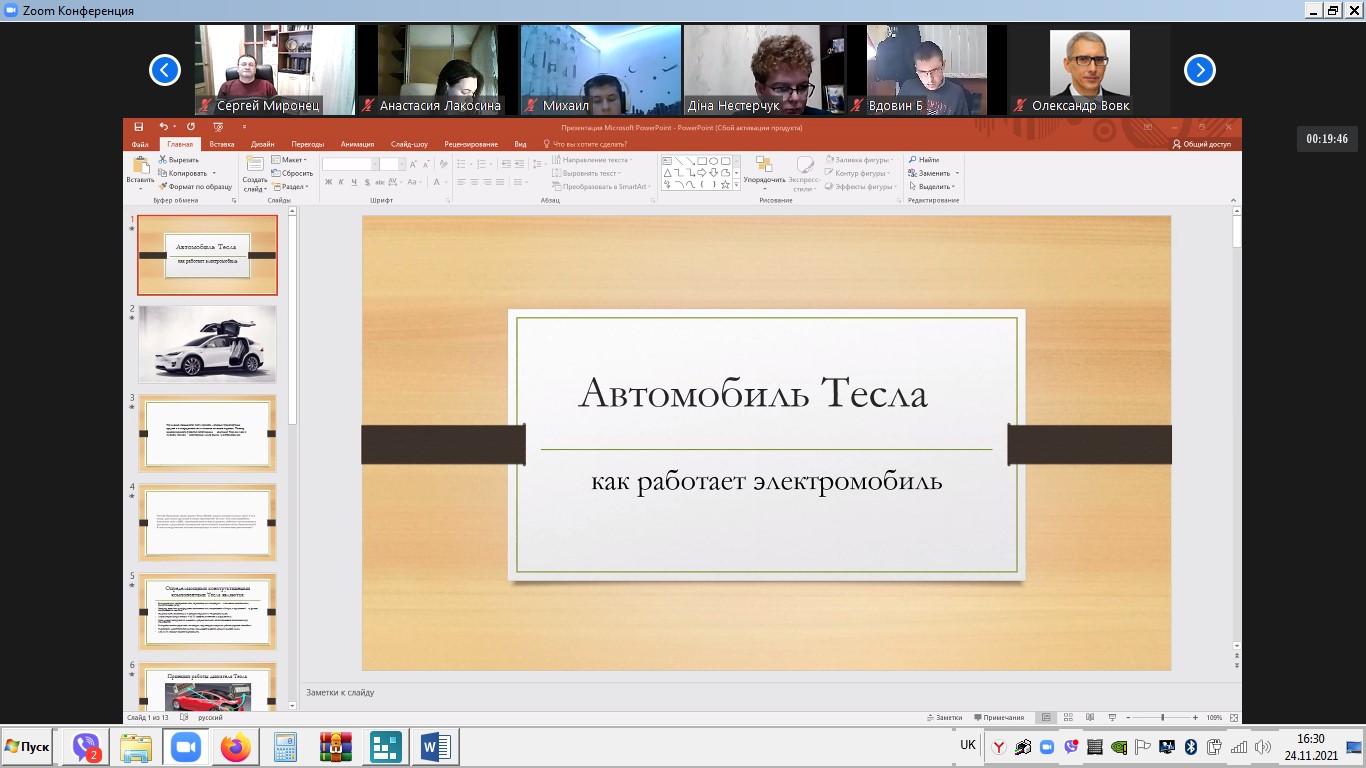Click the Общий доступ share button
The width and height of the screenshot is (1366, 768).
pyautogui.click(x=1201, y=144)
